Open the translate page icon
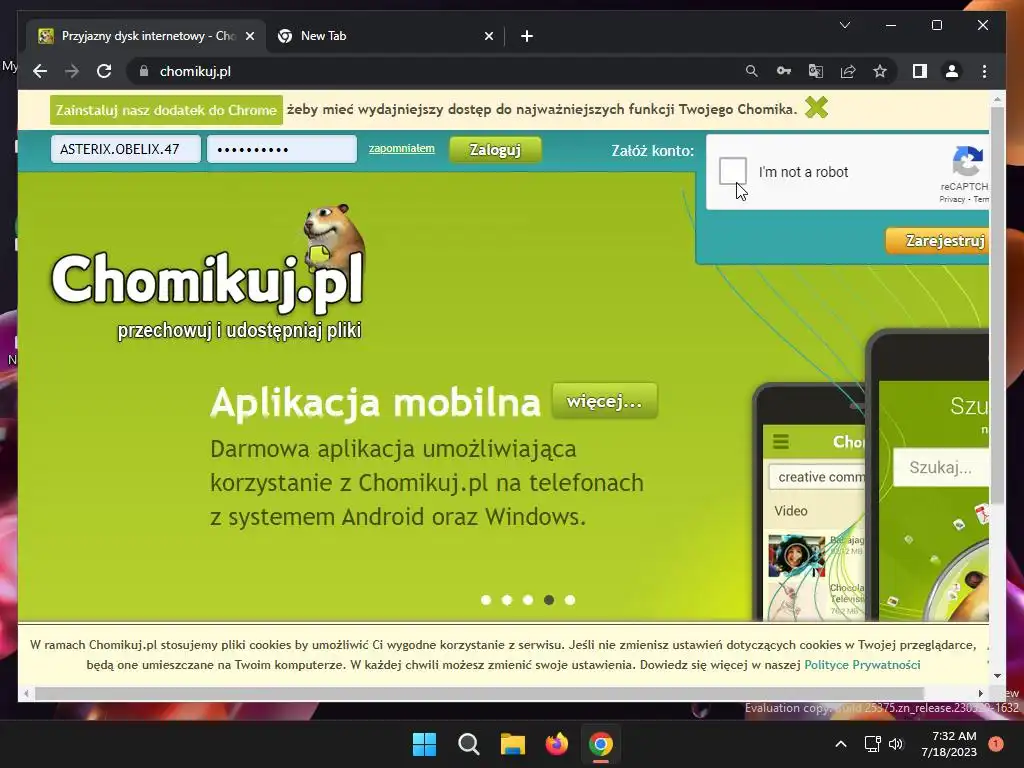The image size is (1024, 768). pyautogui.click(x=816, y=71)
